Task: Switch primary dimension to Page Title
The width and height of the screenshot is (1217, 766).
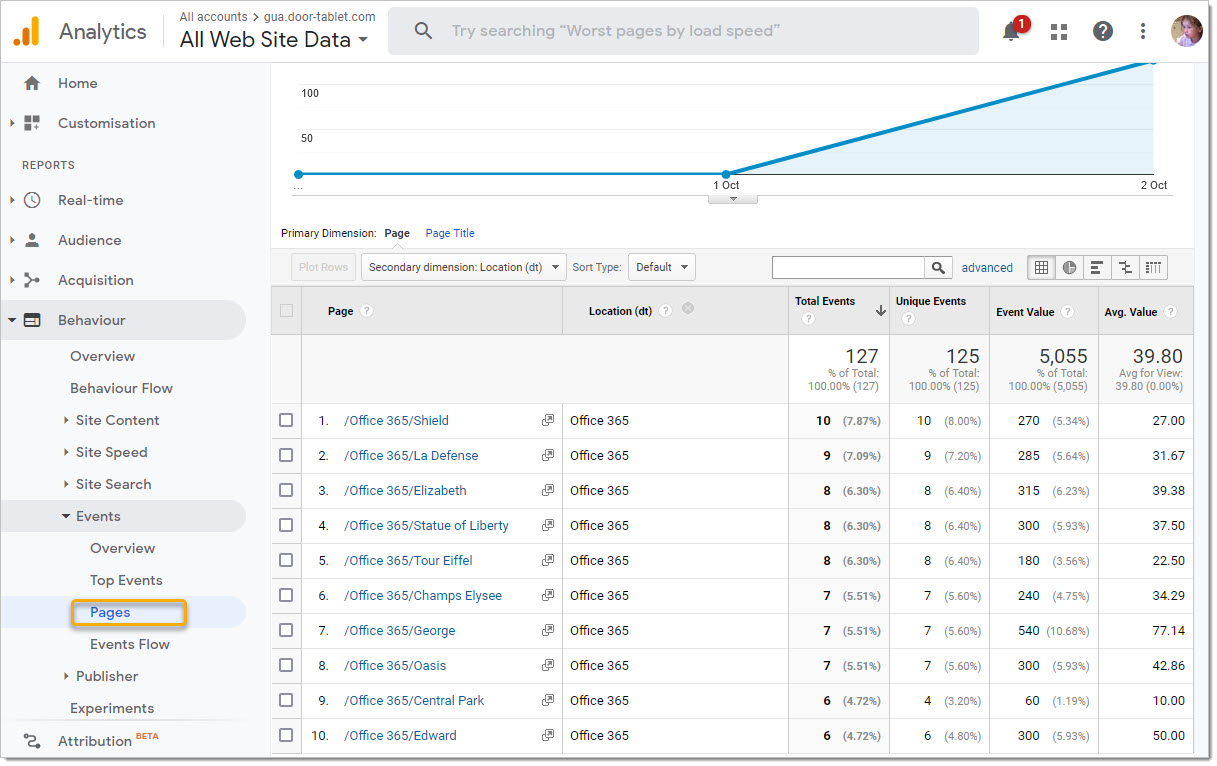Action: (x=450, y=233)
